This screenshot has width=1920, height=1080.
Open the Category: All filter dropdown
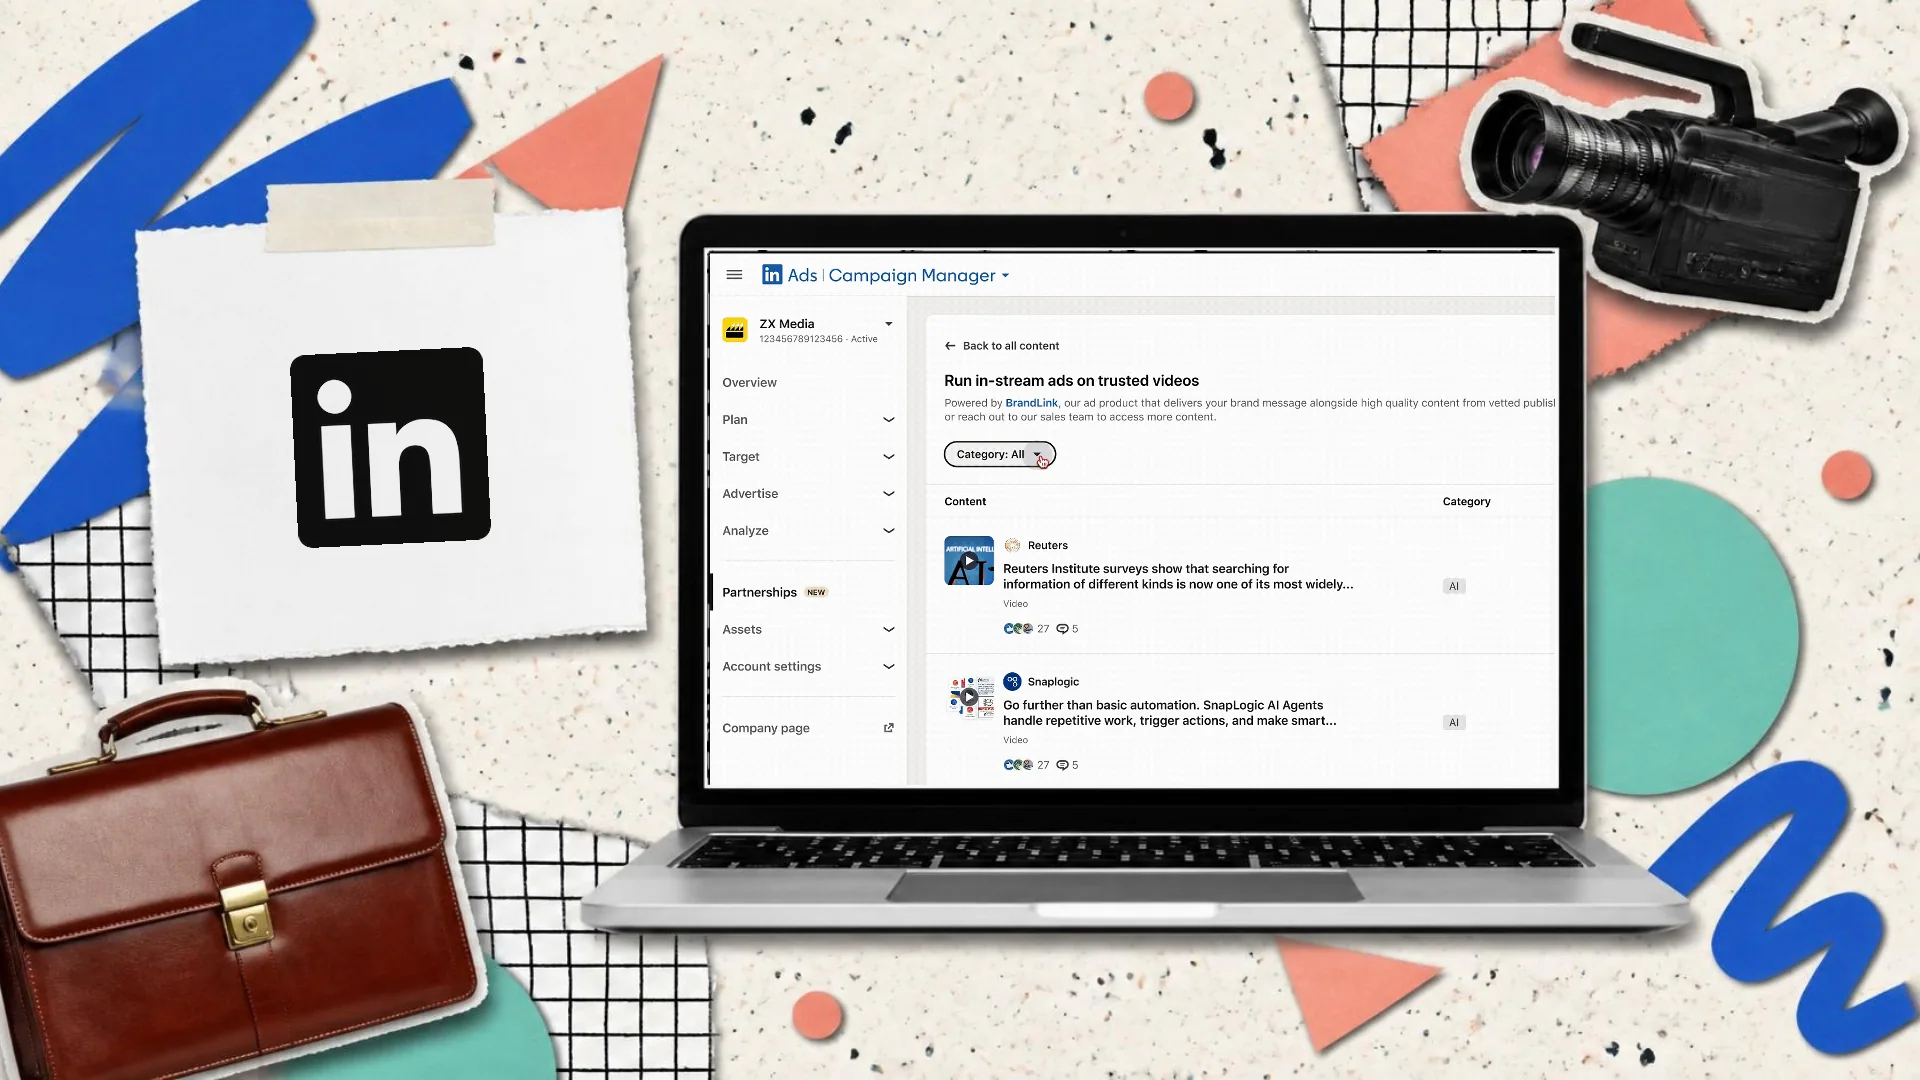tap(999, 455)
